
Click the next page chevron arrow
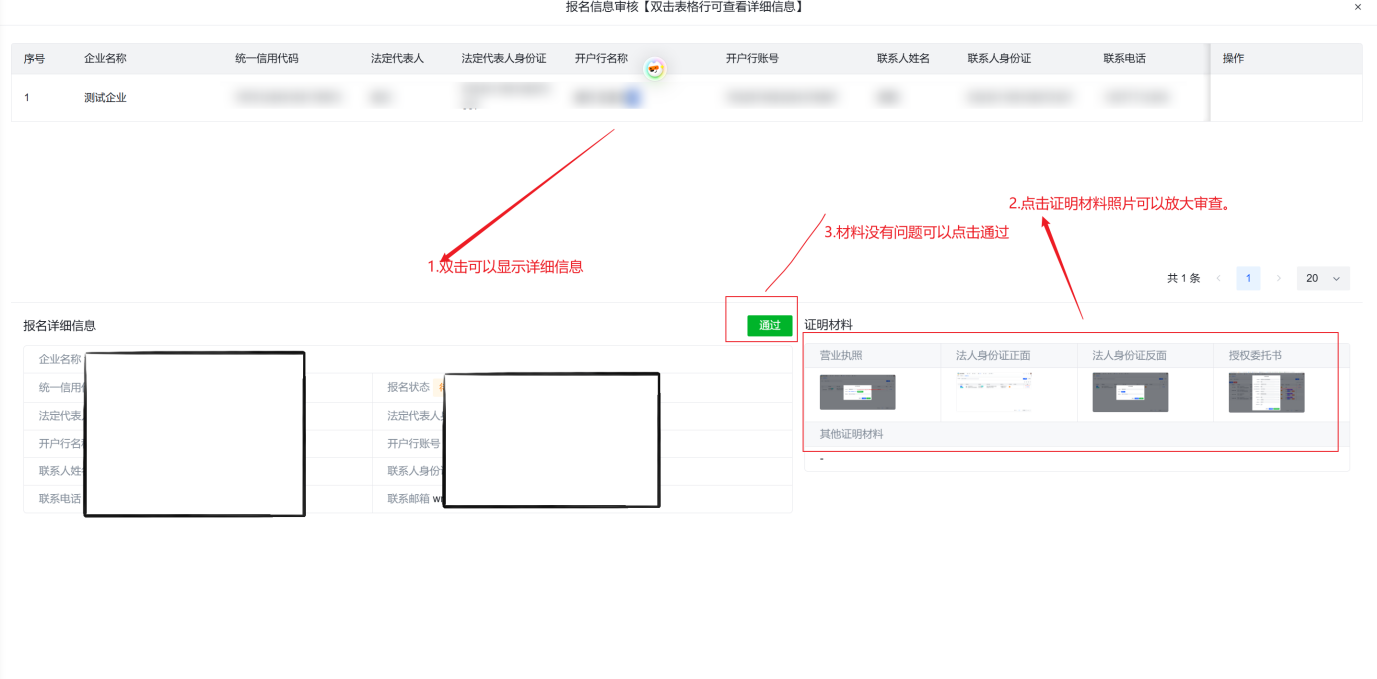tap(1280, 278)
